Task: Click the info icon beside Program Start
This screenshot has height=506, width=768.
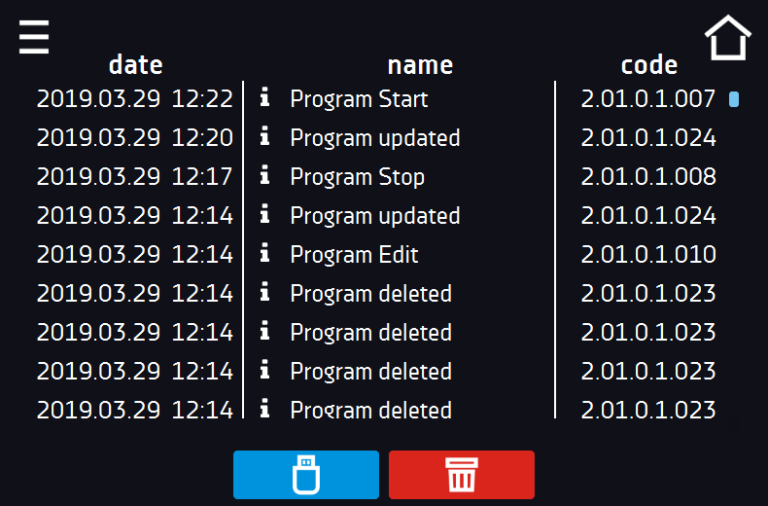Action: click(264, 97)
